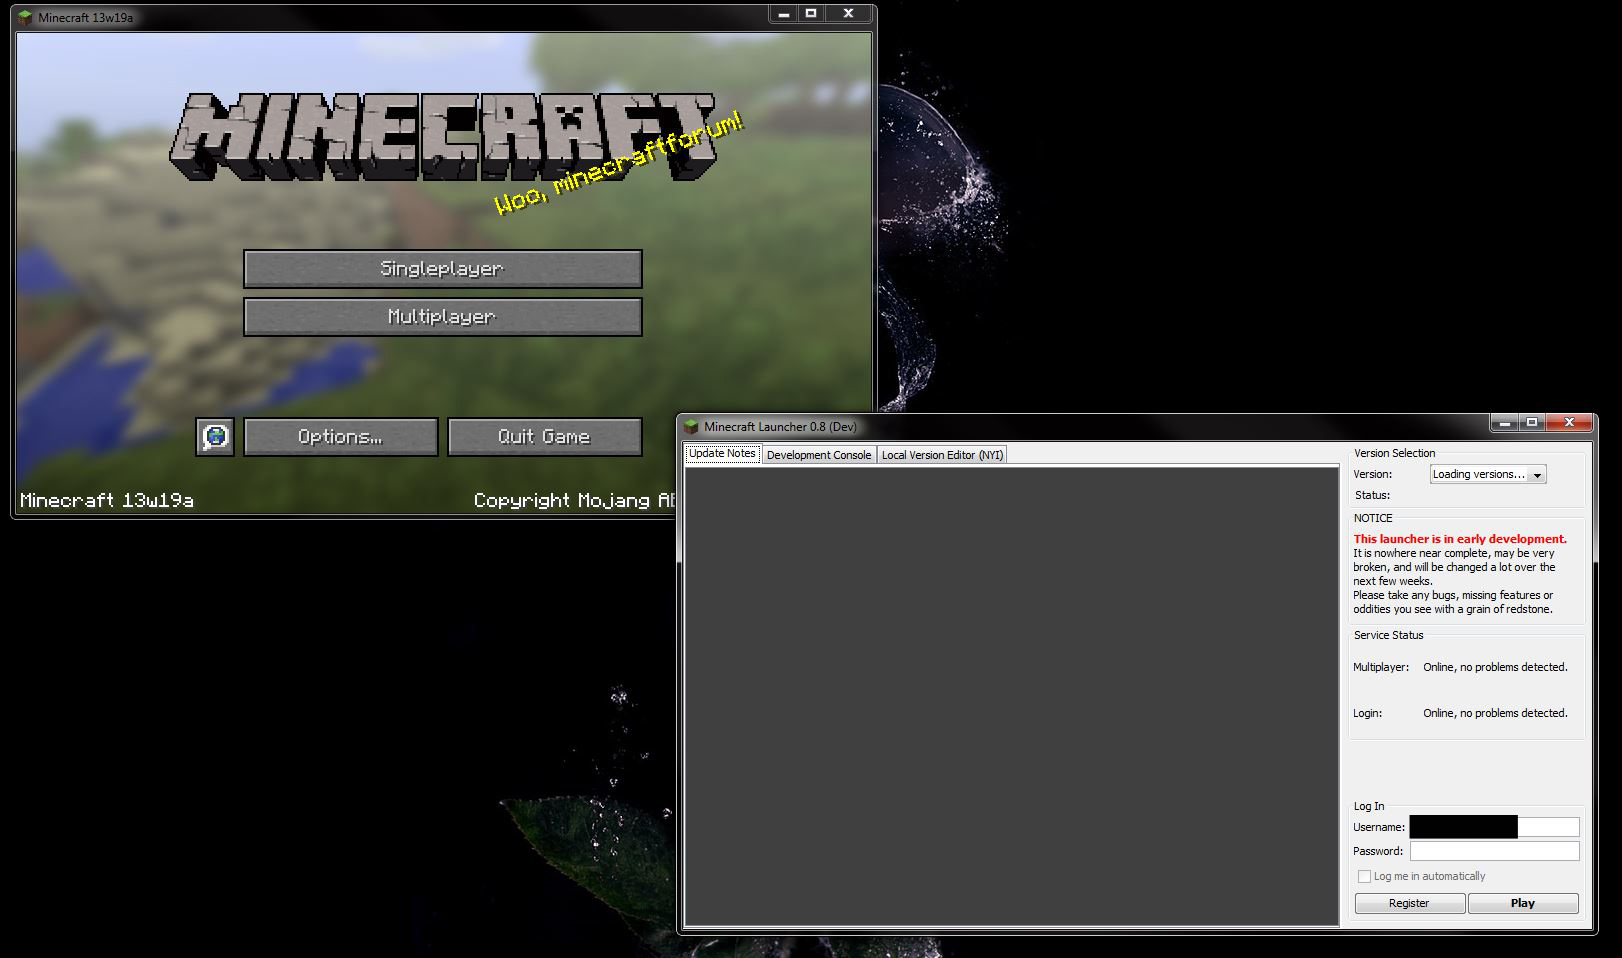Image resolution: width=1622 pixels, height=958 pixels.
Task: Hit the Quit Game button
Action: coord(544,437)
